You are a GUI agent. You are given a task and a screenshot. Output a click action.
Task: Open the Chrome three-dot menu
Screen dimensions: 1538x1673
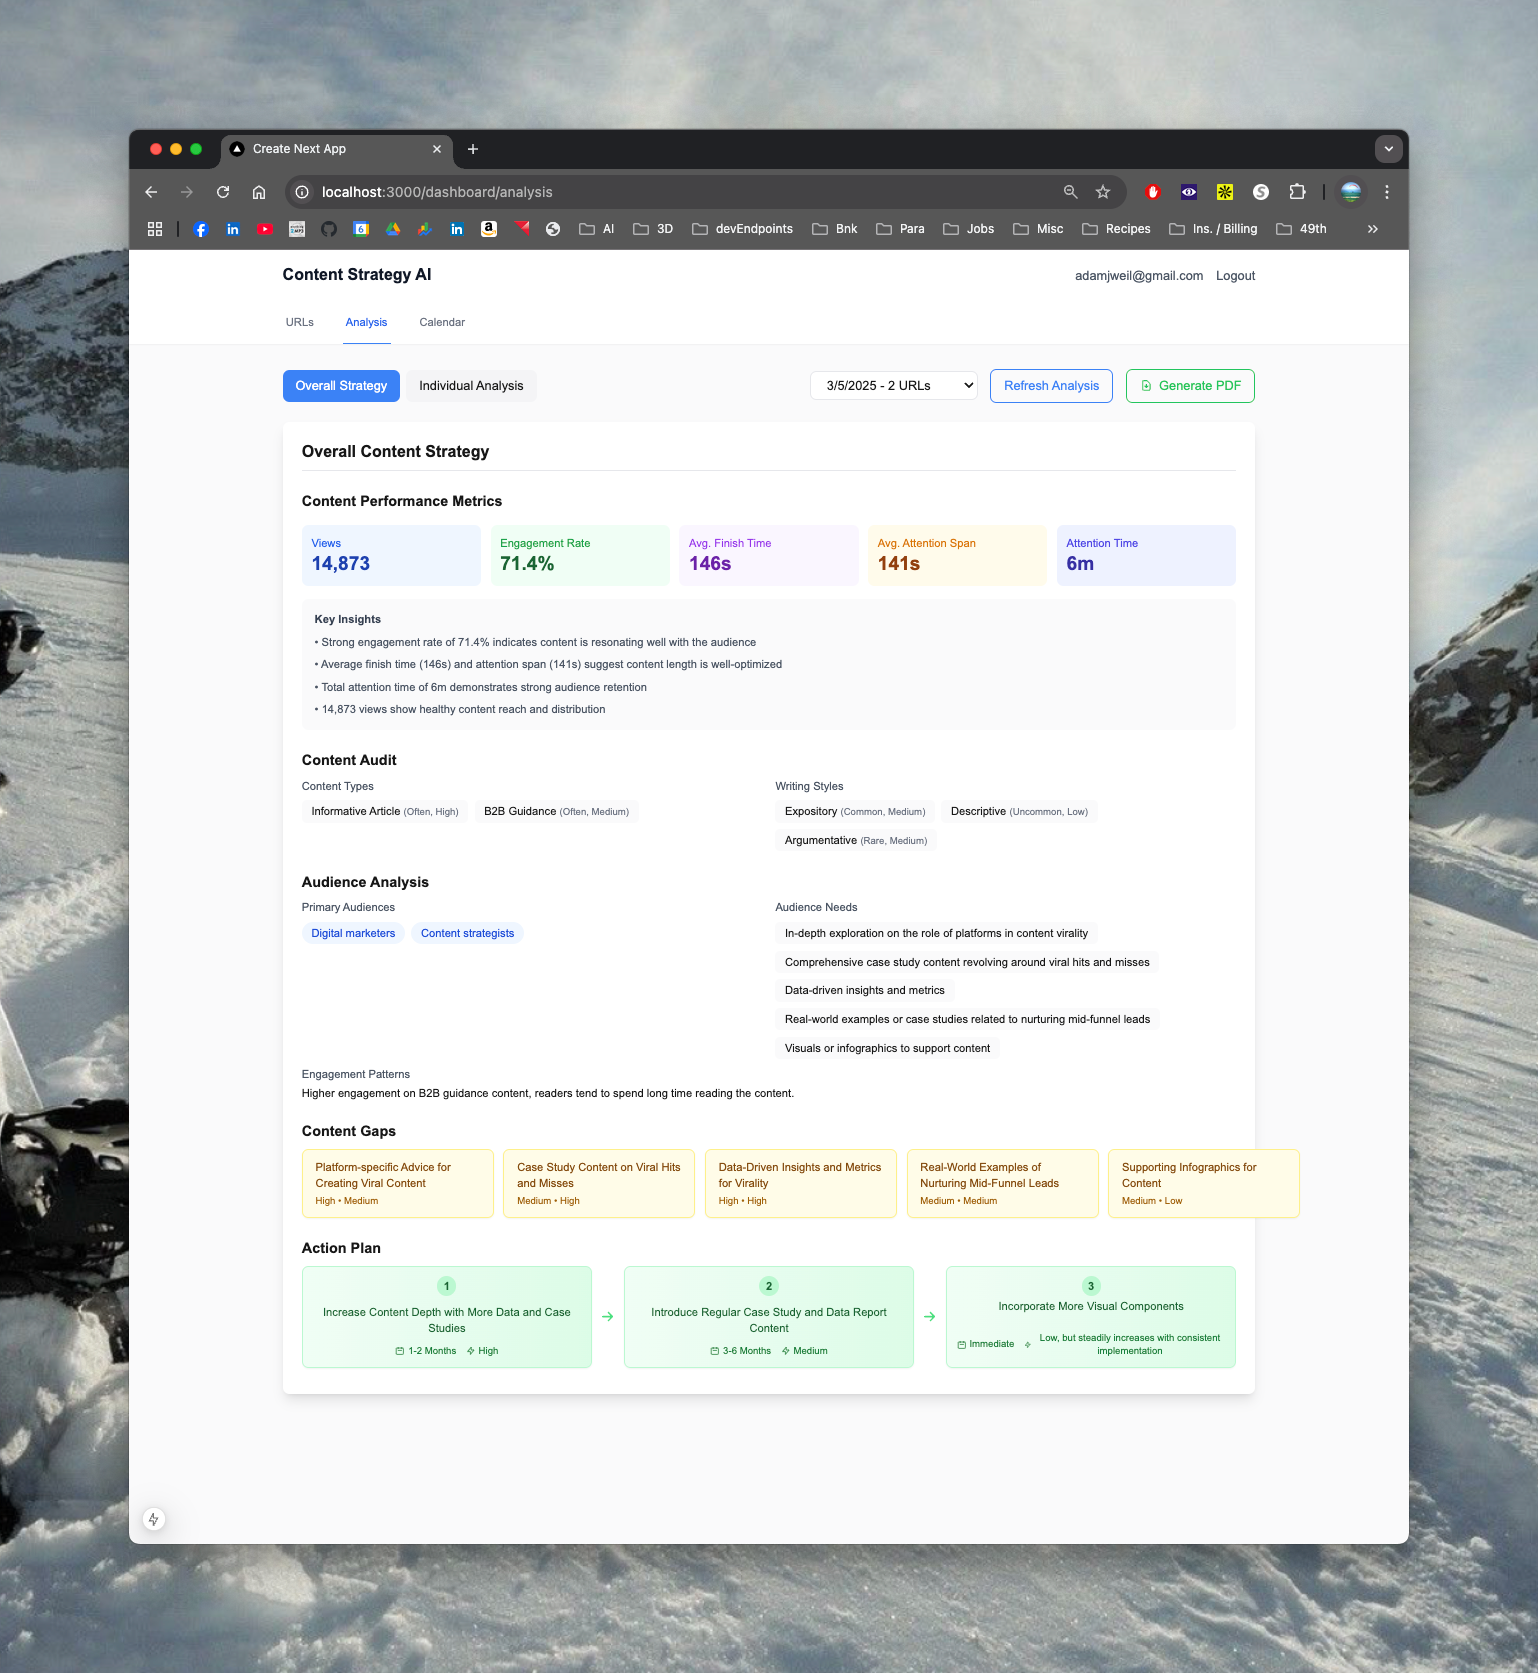point(1387,192)
